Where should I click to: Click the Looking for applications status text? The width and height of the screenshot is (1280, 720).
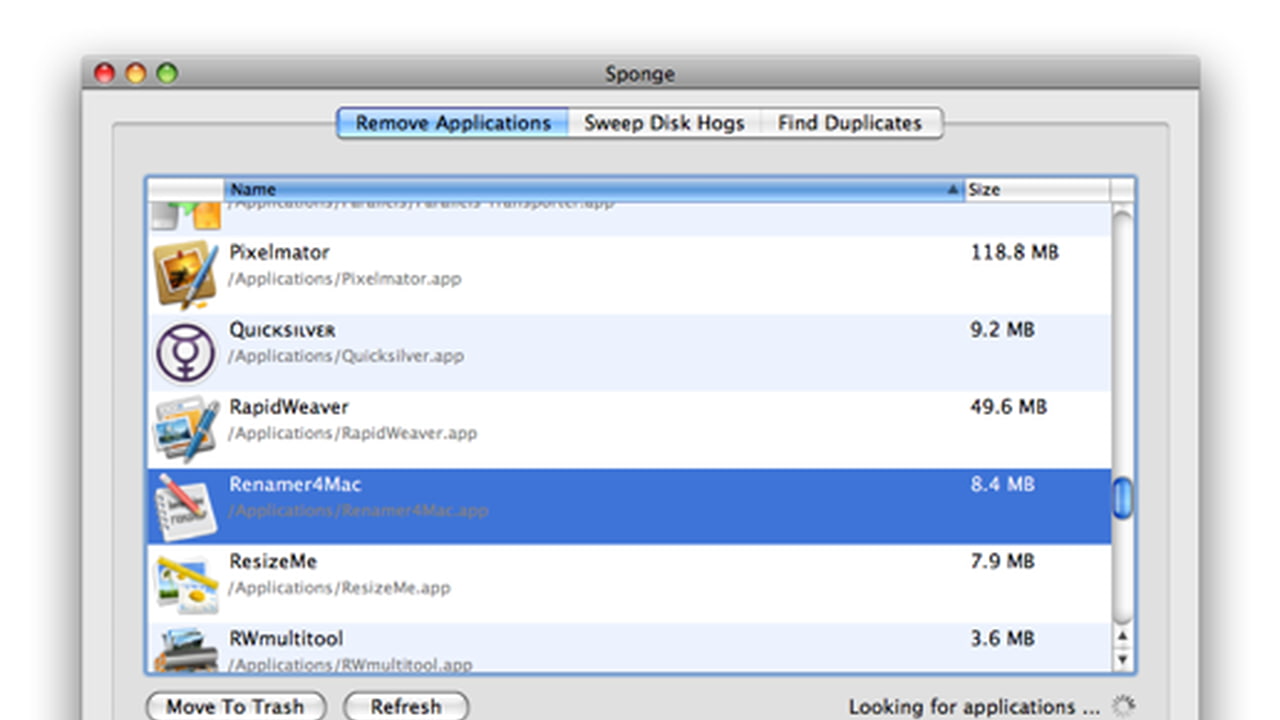point(975,707)
